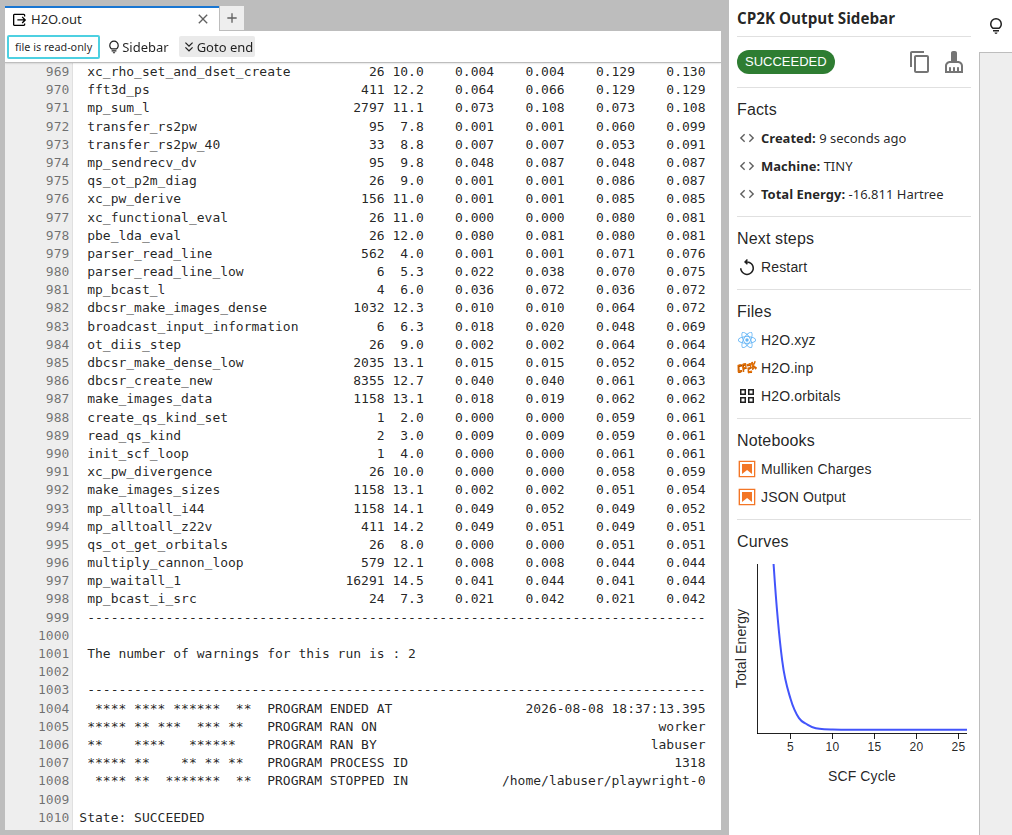Click the Total Energy SCF curve plot
1012x835 pixels.
(x=862, y=649)
